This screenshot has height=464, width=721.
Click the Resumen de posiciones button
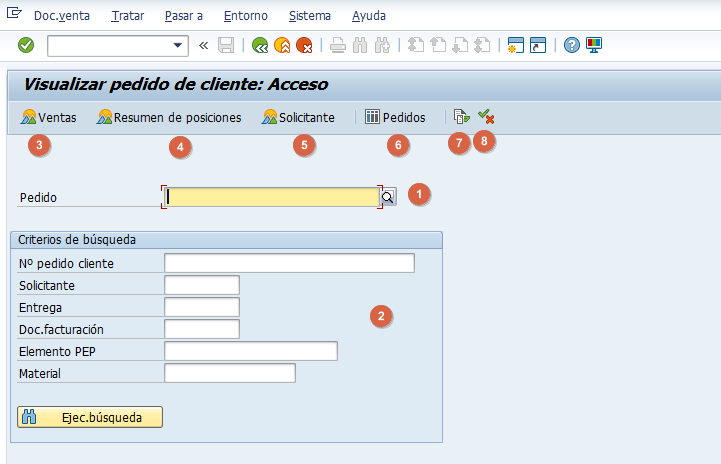click(x=169, y=117)
